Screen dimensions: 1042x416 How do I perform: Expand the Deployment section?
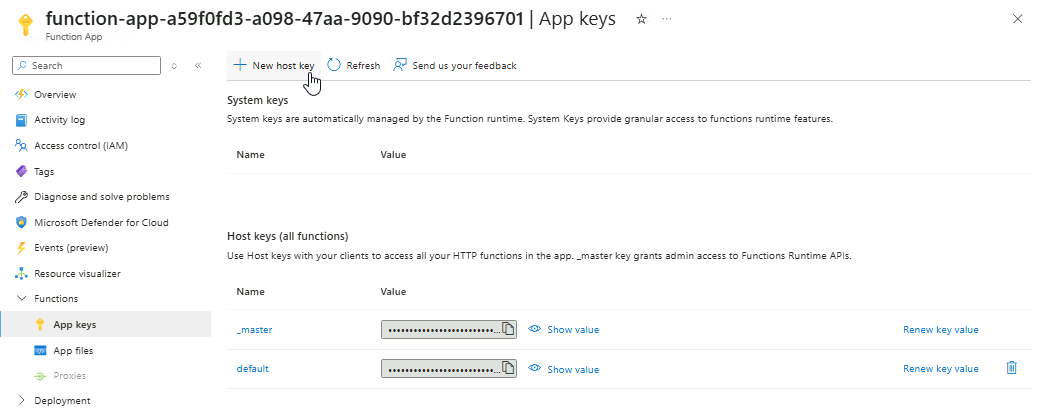(x=22, y=401)
